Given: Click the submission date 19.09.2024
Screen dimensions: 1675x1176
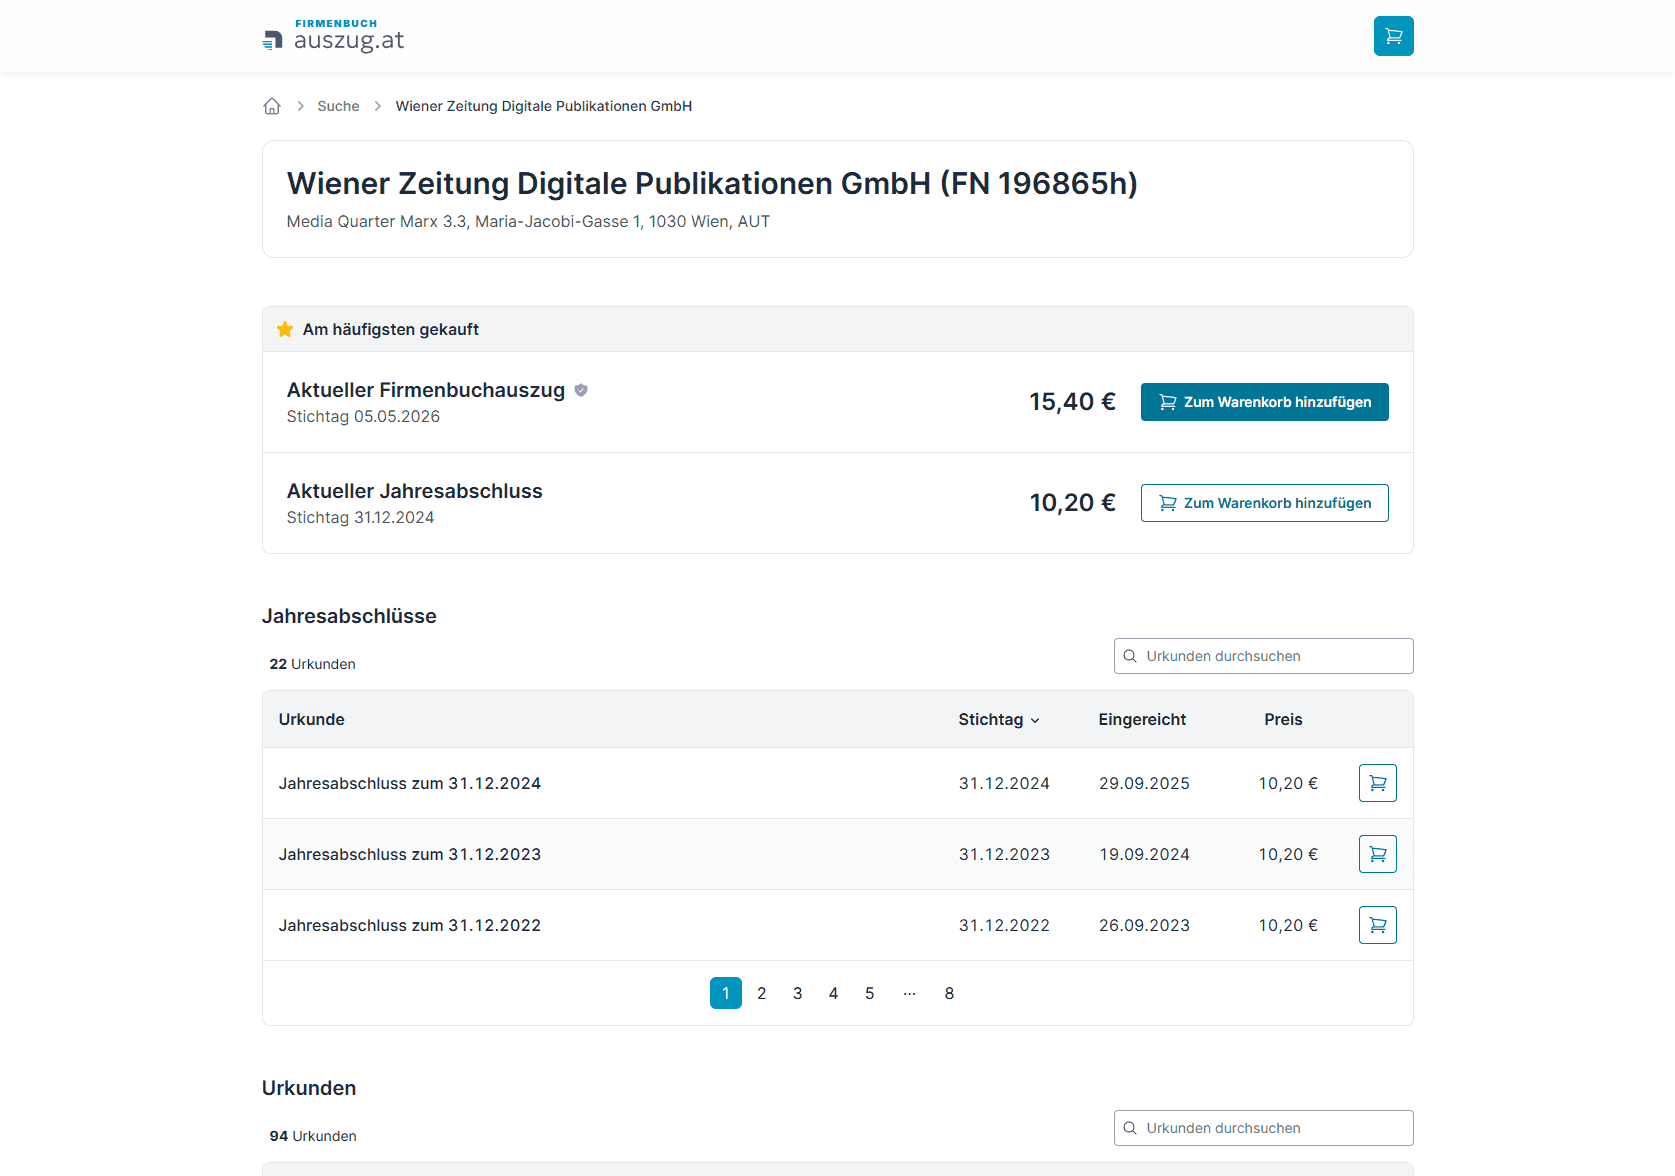Looking at the screenshot, I should 1144,854.
